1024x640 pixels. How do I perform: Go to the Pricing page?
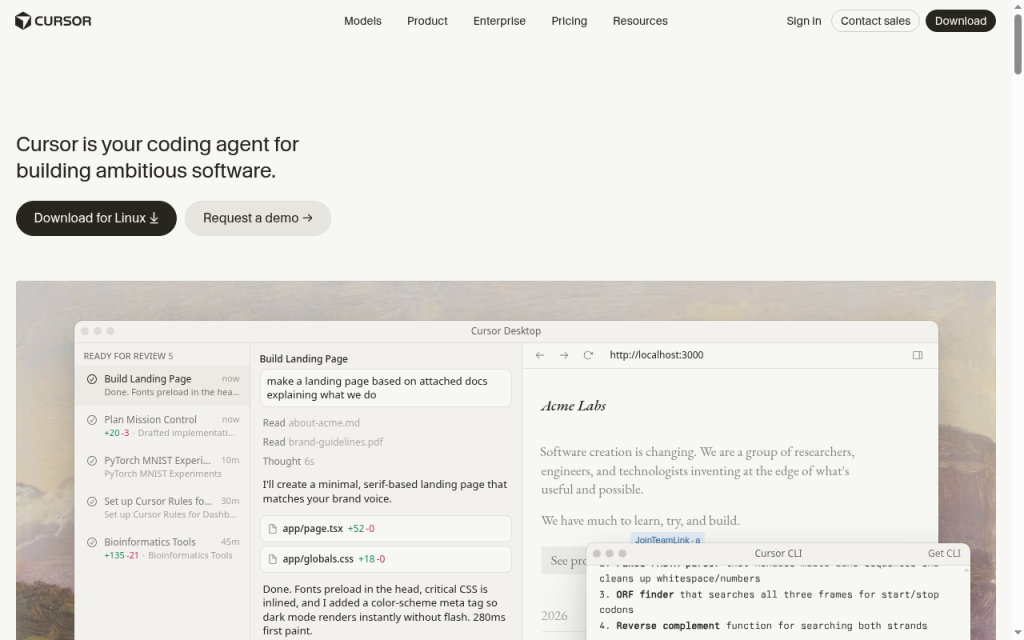coord(569,21)
